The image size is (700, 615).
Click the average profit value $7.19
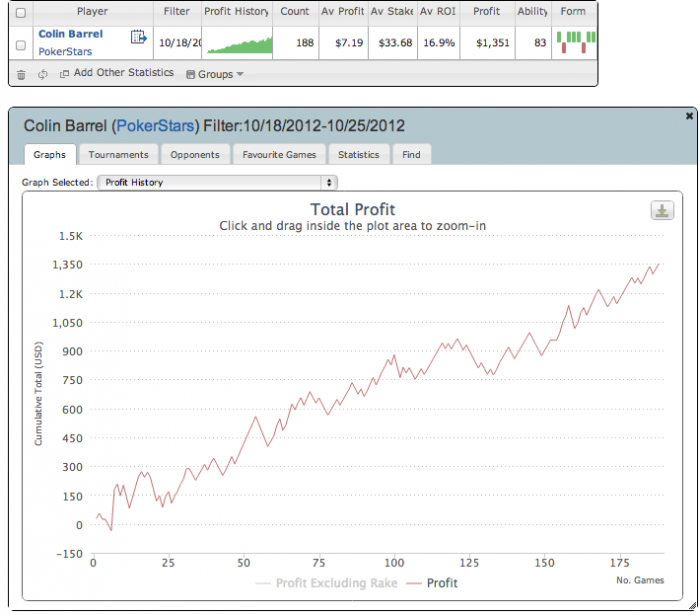(349, 43)
